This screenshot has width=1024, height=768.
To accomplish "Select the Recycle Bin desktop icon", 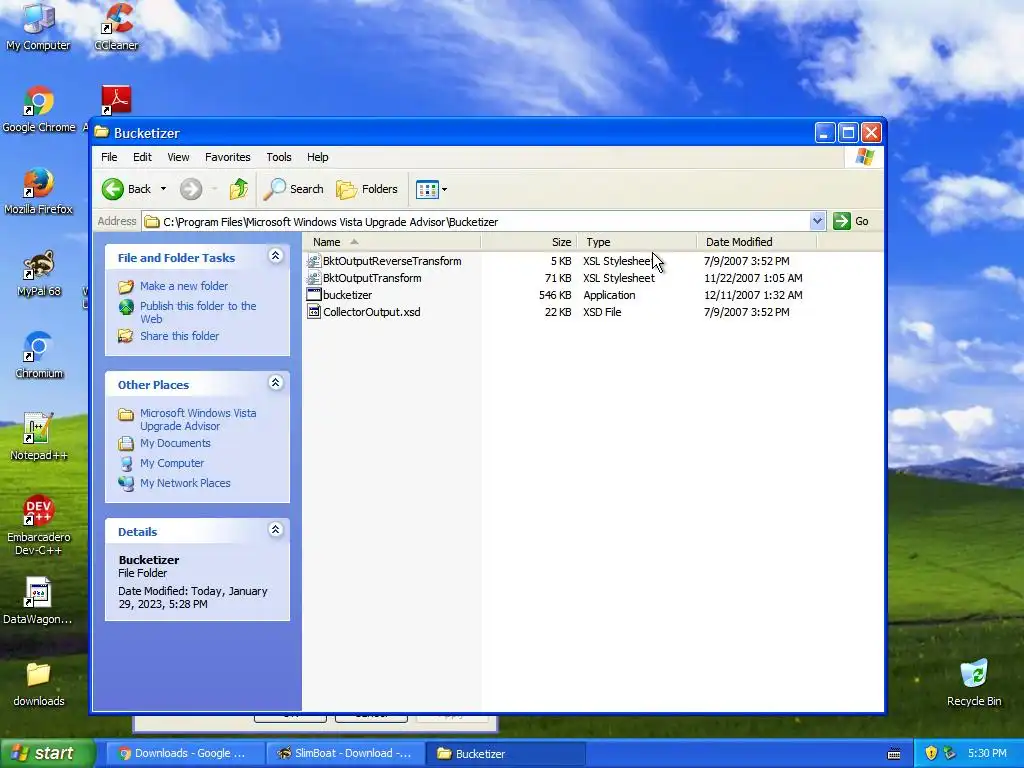I will pos(974,683).
